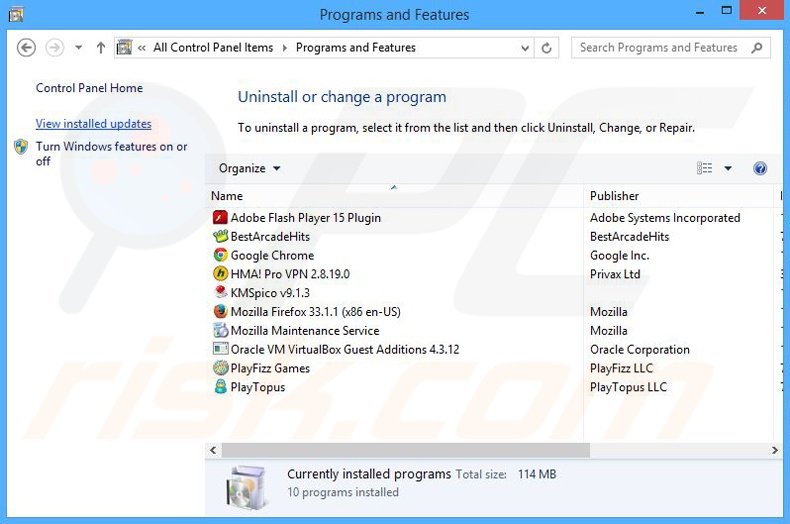The width and height of the screenshot is (790, 524).
Task: Click the Adobe Flash Player red icon
Action: click(x=220, y=218)
